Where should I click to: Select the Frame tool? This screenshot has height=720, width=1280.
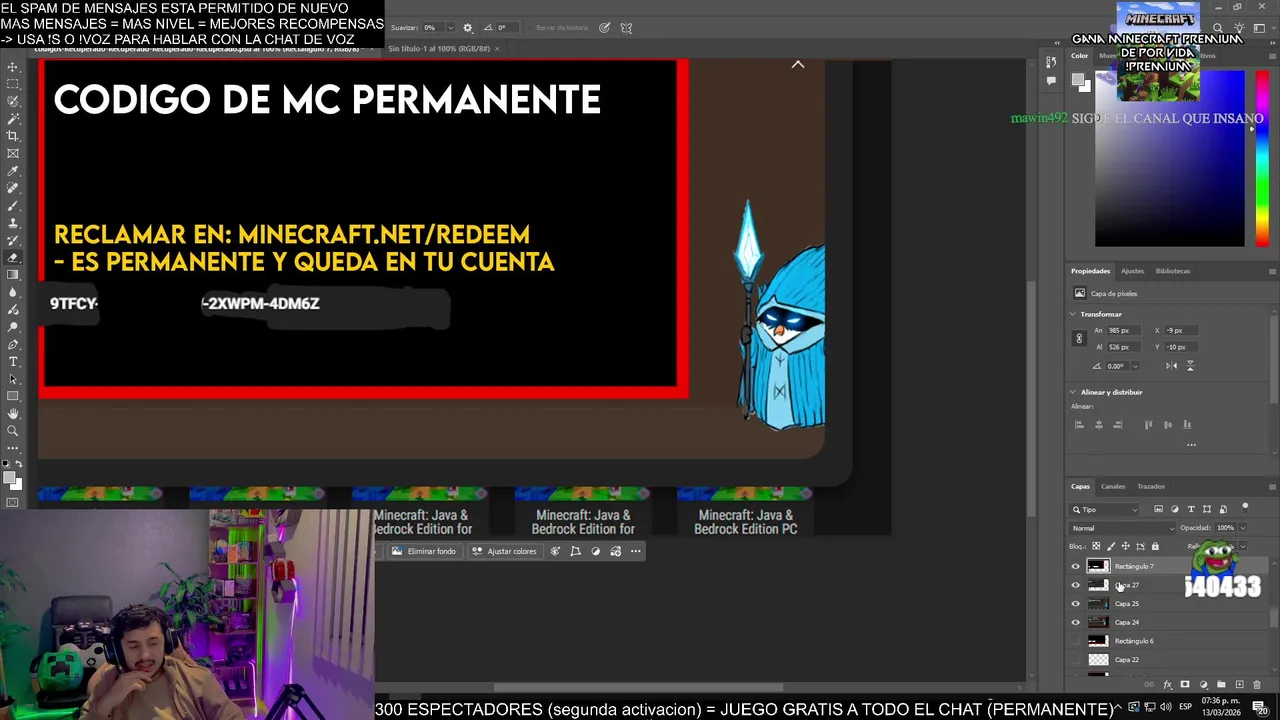(13, 153)
